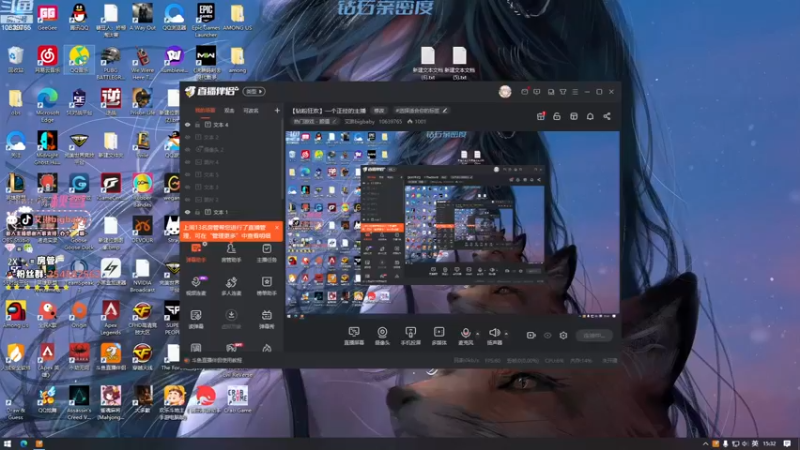The width and height of the screenshot is (800, 450).
Task: Add a multimedia source (多媒体)
Action: pyautogui.click(x=439, y=336)
